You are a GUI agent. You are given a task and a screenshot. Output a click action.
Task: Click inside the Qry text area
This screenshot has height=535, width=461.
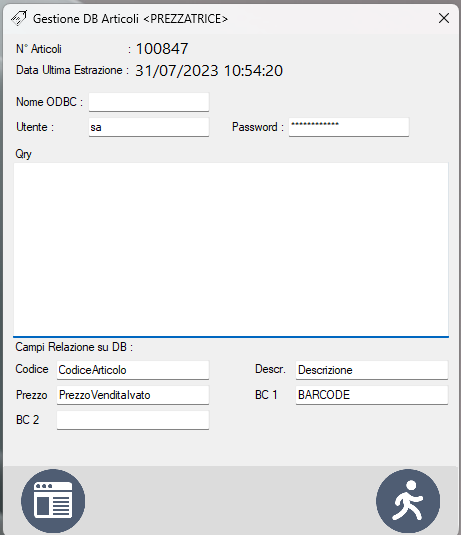click(x=231, y=250)
